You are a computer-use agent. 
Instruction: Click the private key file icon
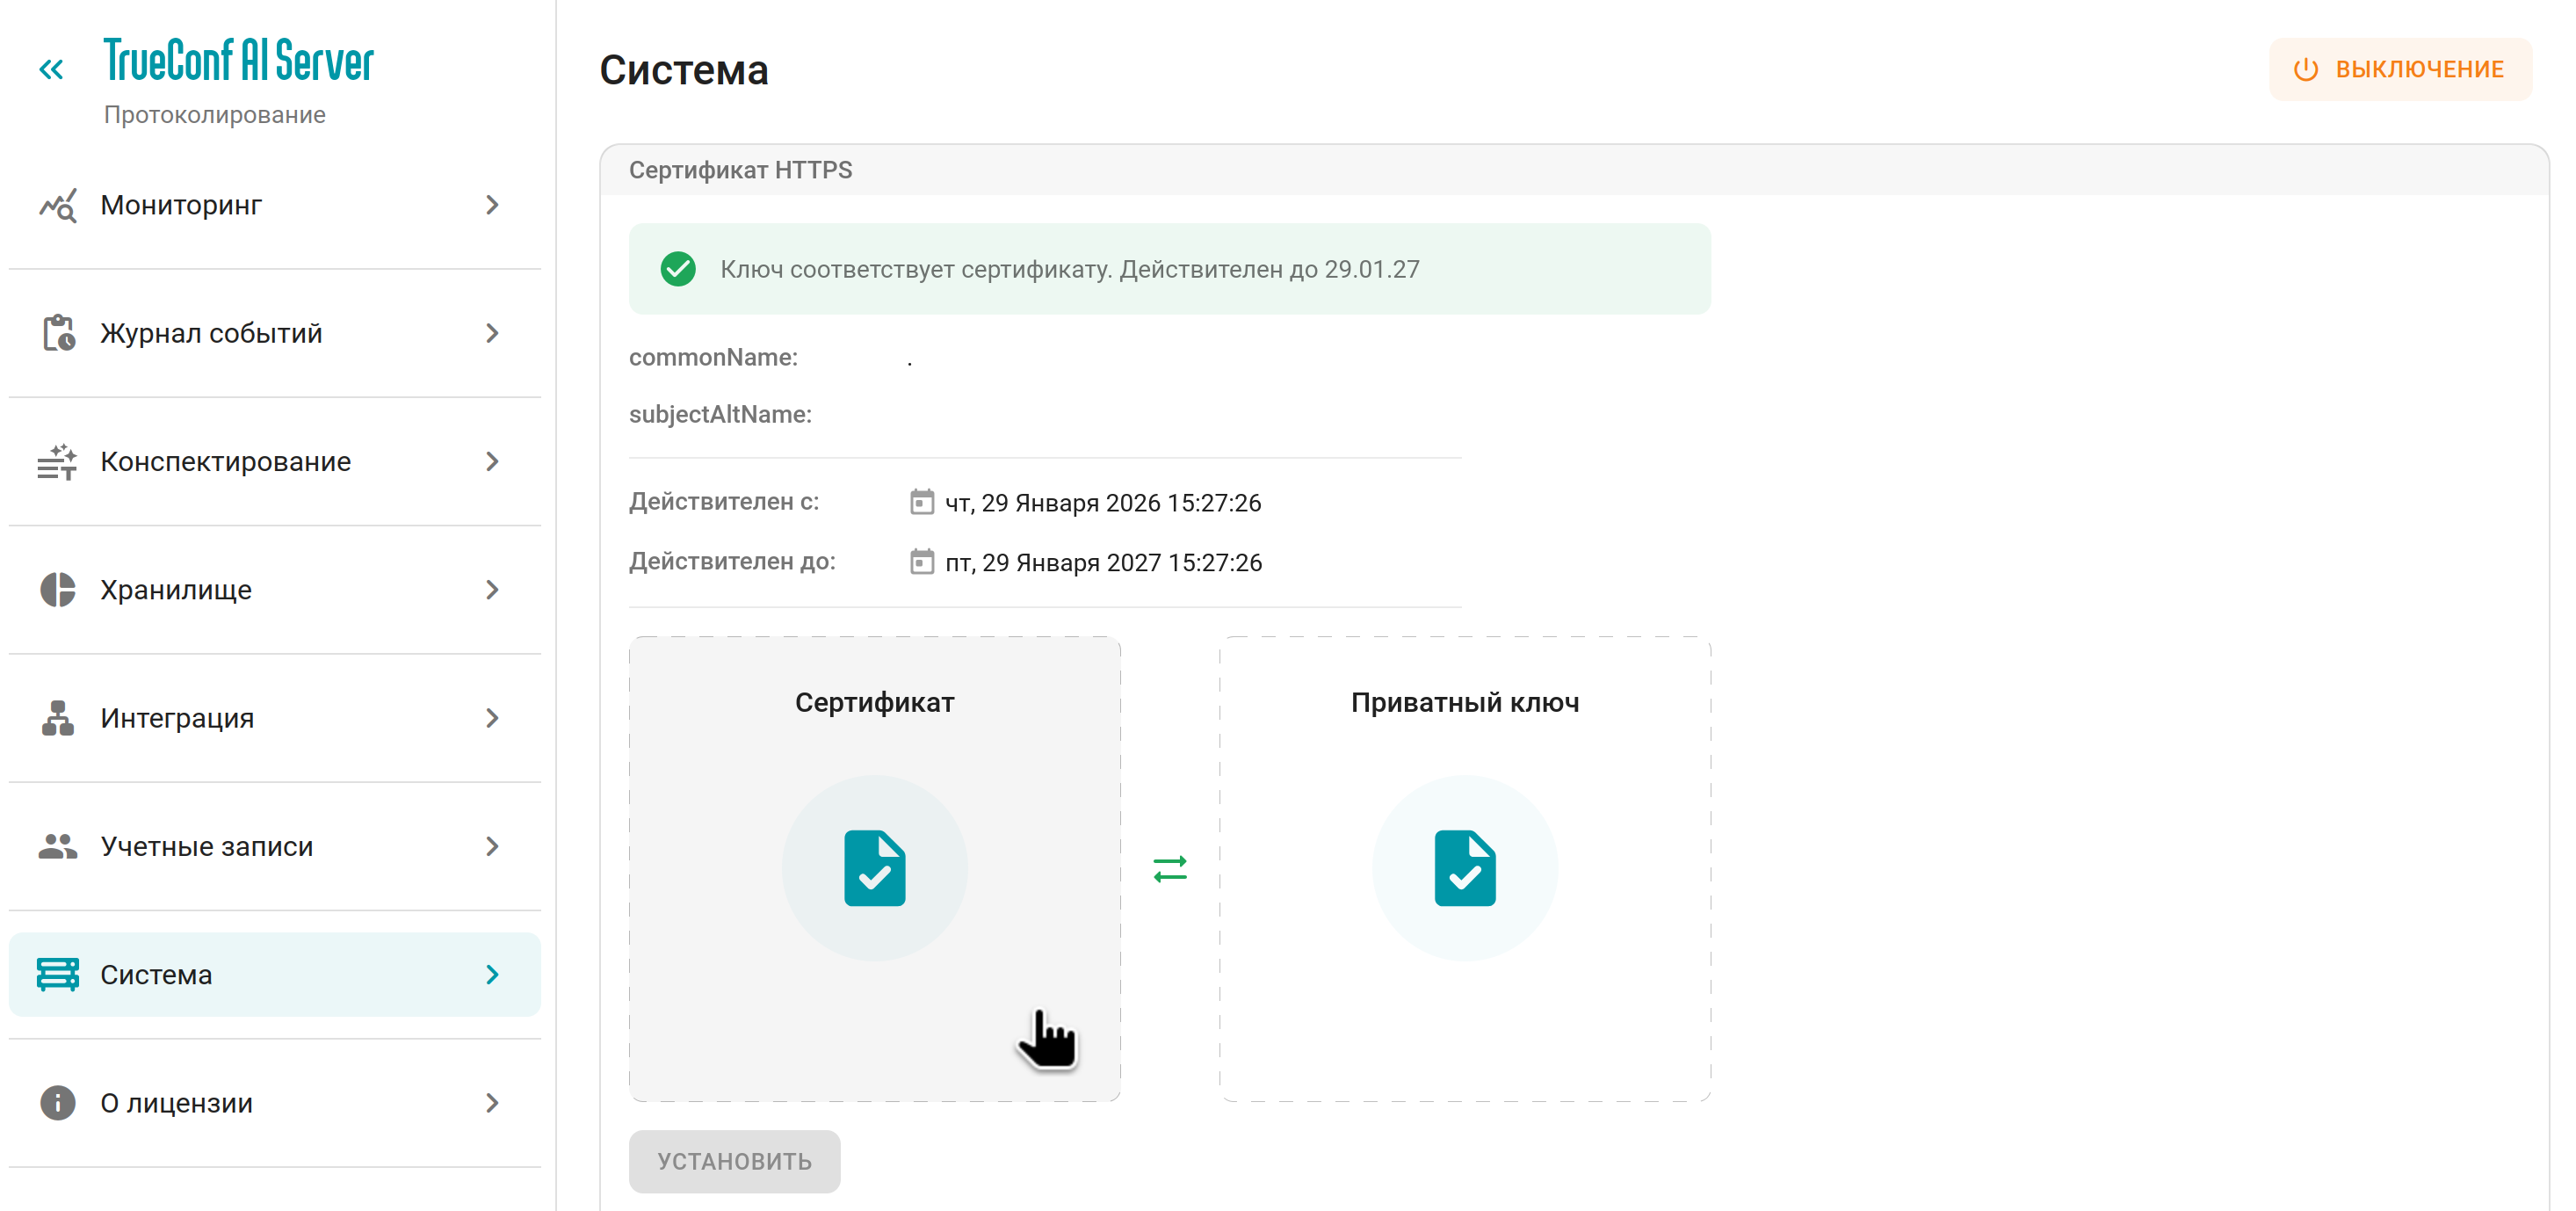(x=1464, y=868)
